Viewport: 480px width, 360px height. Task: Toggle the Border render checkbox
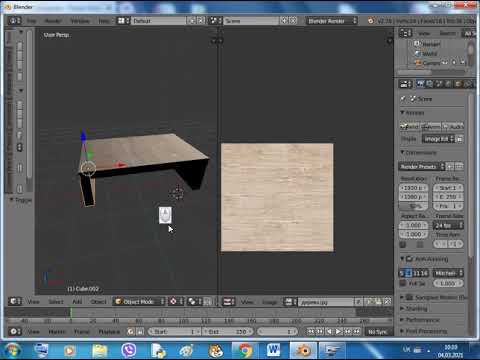[403, 245]
